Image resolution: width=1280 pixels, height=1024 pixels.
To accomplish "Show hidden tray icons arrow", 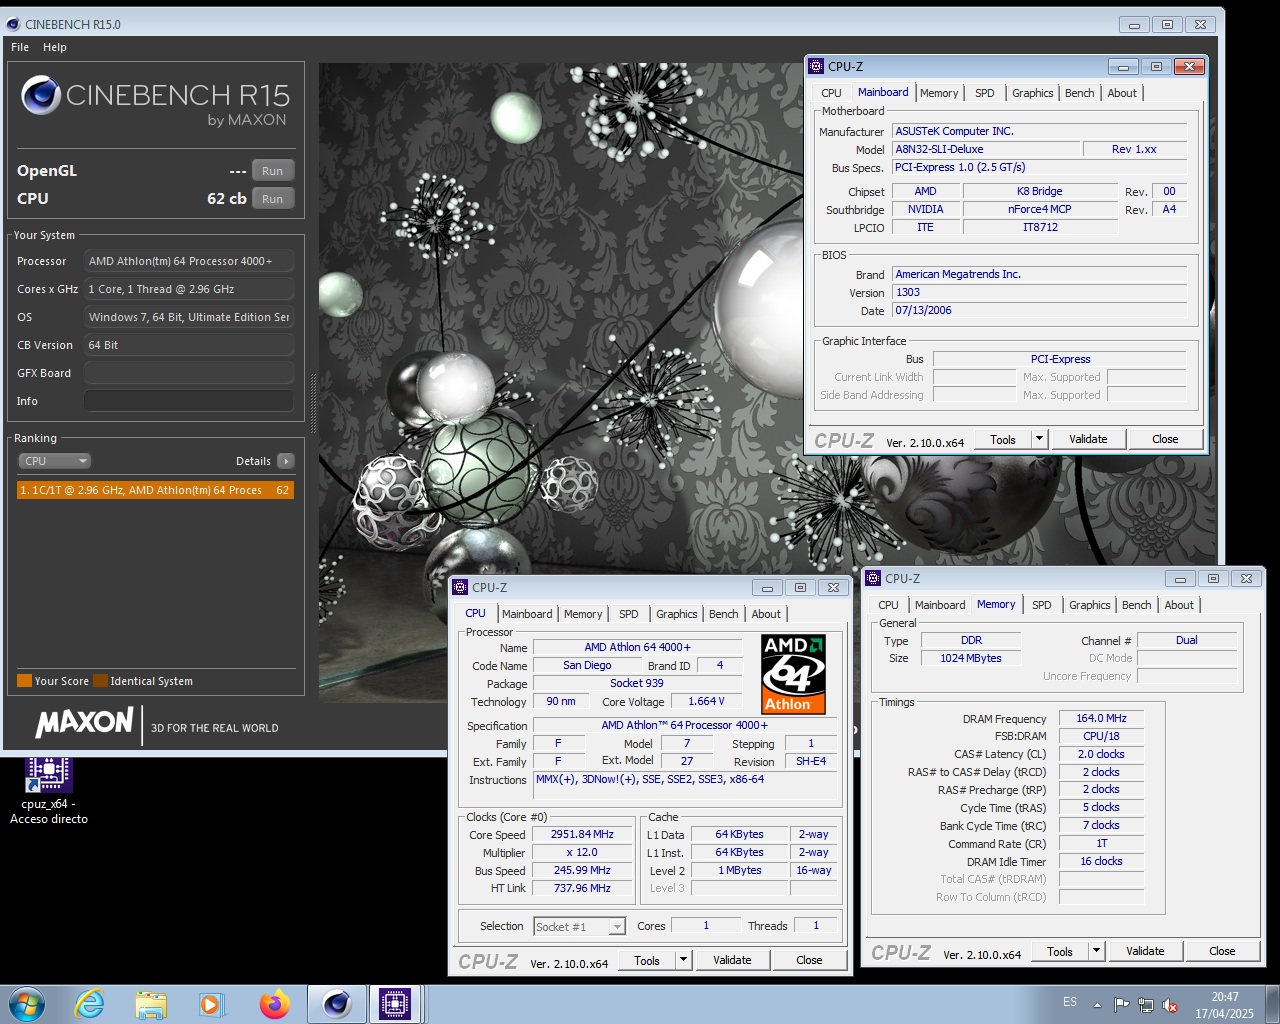I will (1097, 1005).
